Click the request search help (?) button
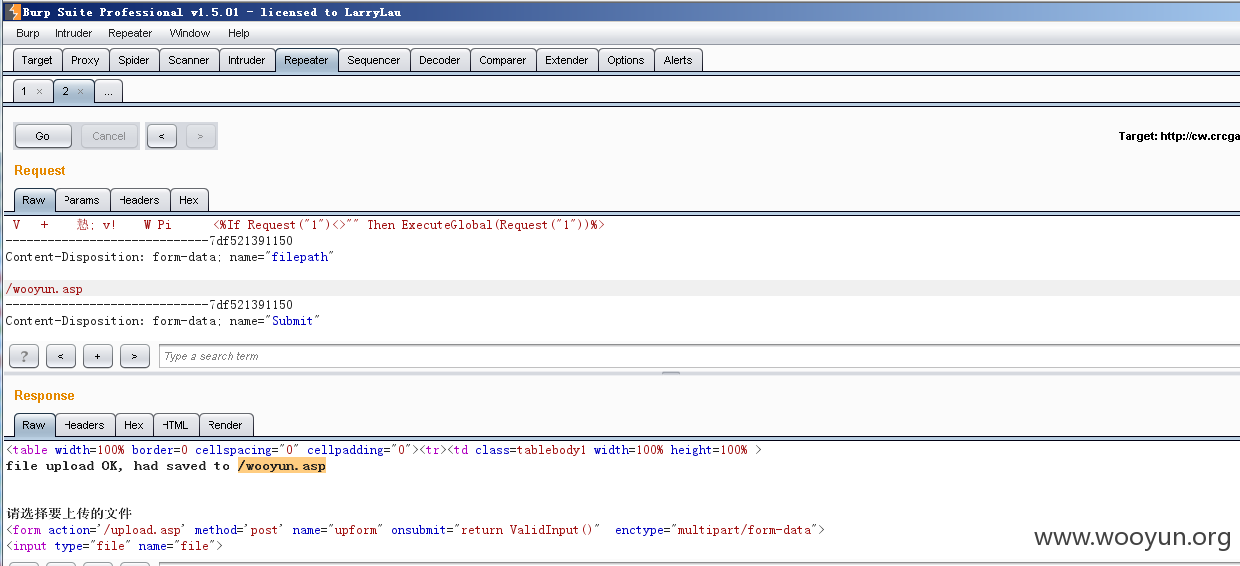Screen dimensions: 1240x566 (24, 356)
